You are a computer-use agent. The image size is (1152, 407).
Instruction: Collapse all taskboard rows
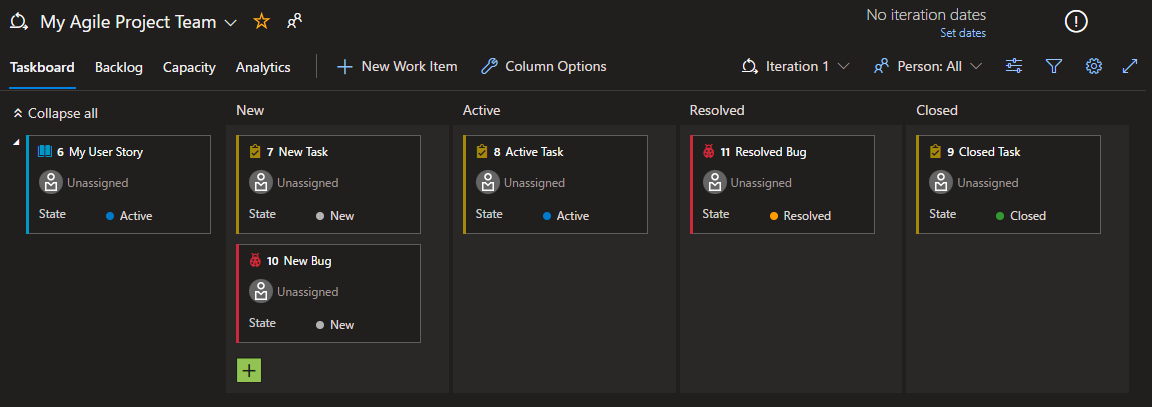[56, 113]
